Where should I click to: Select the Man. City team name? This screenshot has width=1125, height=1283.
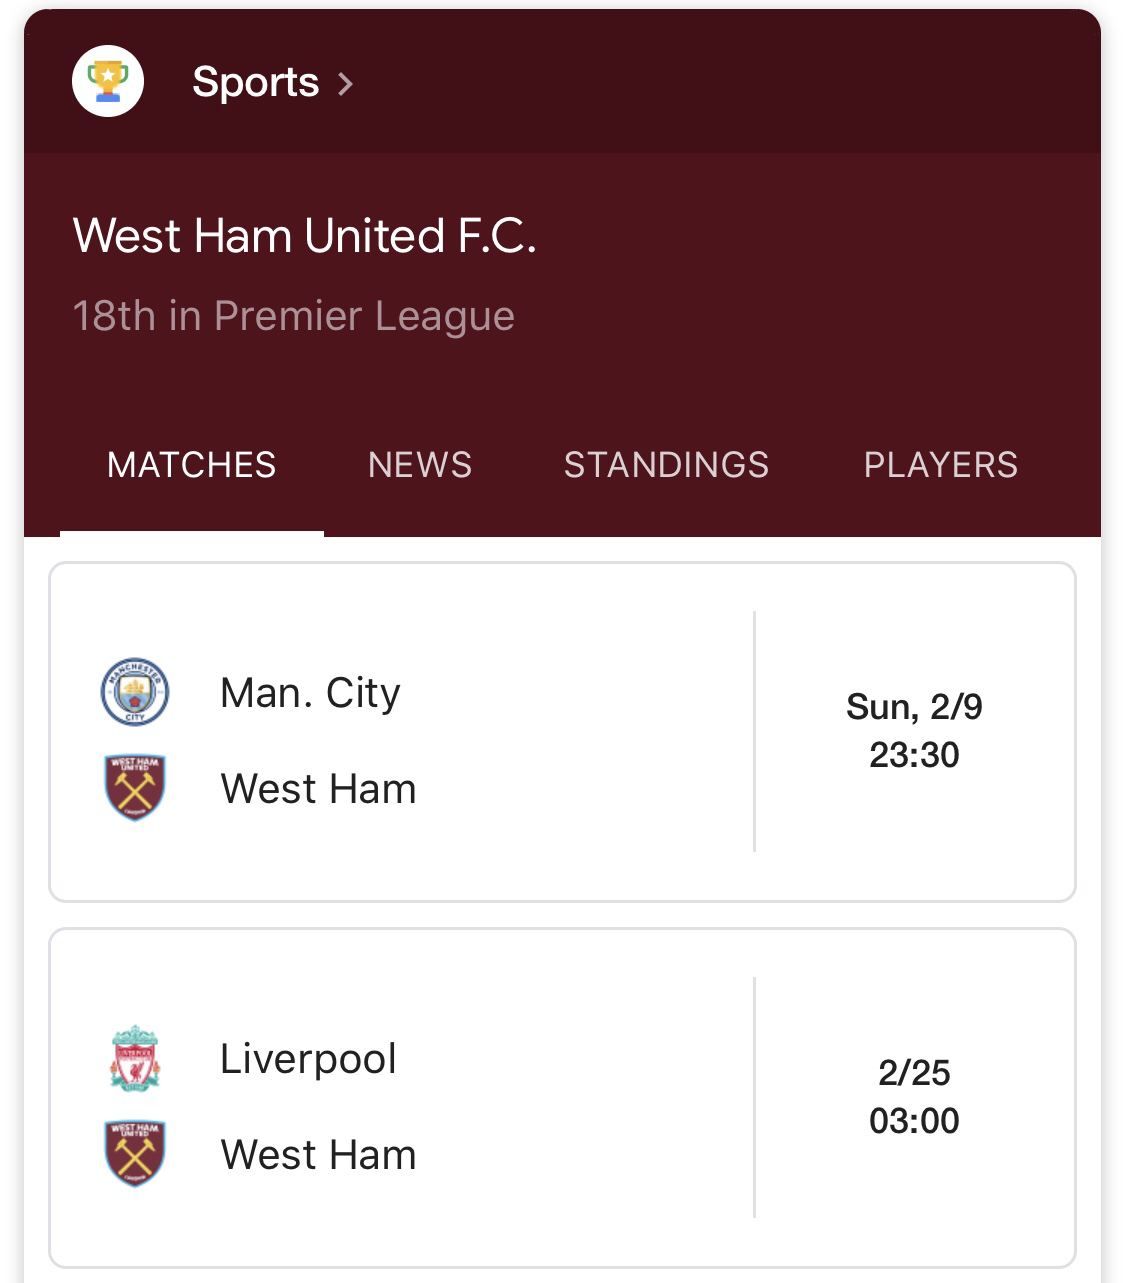tap(310, 693)
